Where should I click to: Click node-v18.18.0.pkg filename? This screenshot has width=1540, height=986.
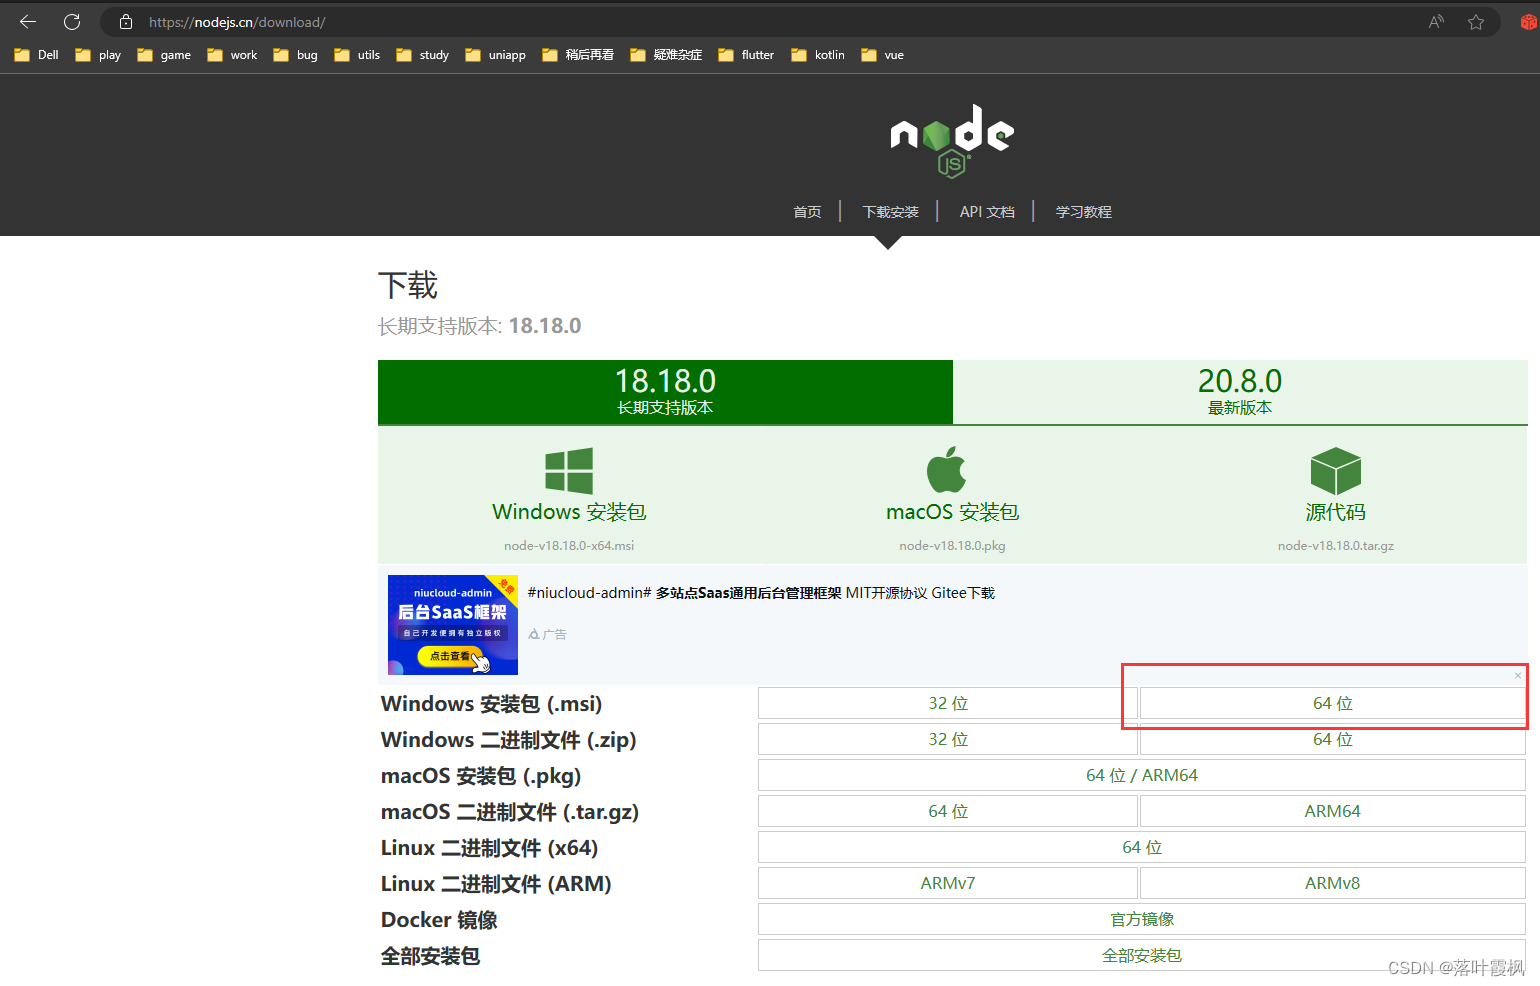click(952, 546)
